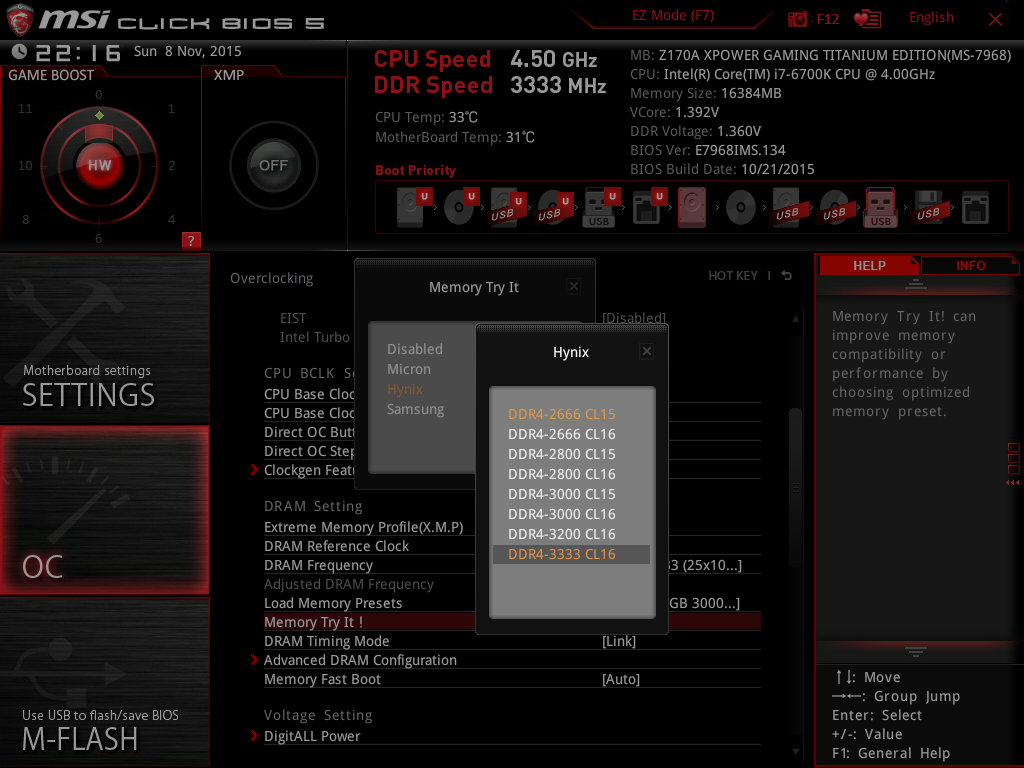The width and height of the screenshot is (1024, 768).
Task: Select Disabled in Memory Try It list
Action: point(415,349)
